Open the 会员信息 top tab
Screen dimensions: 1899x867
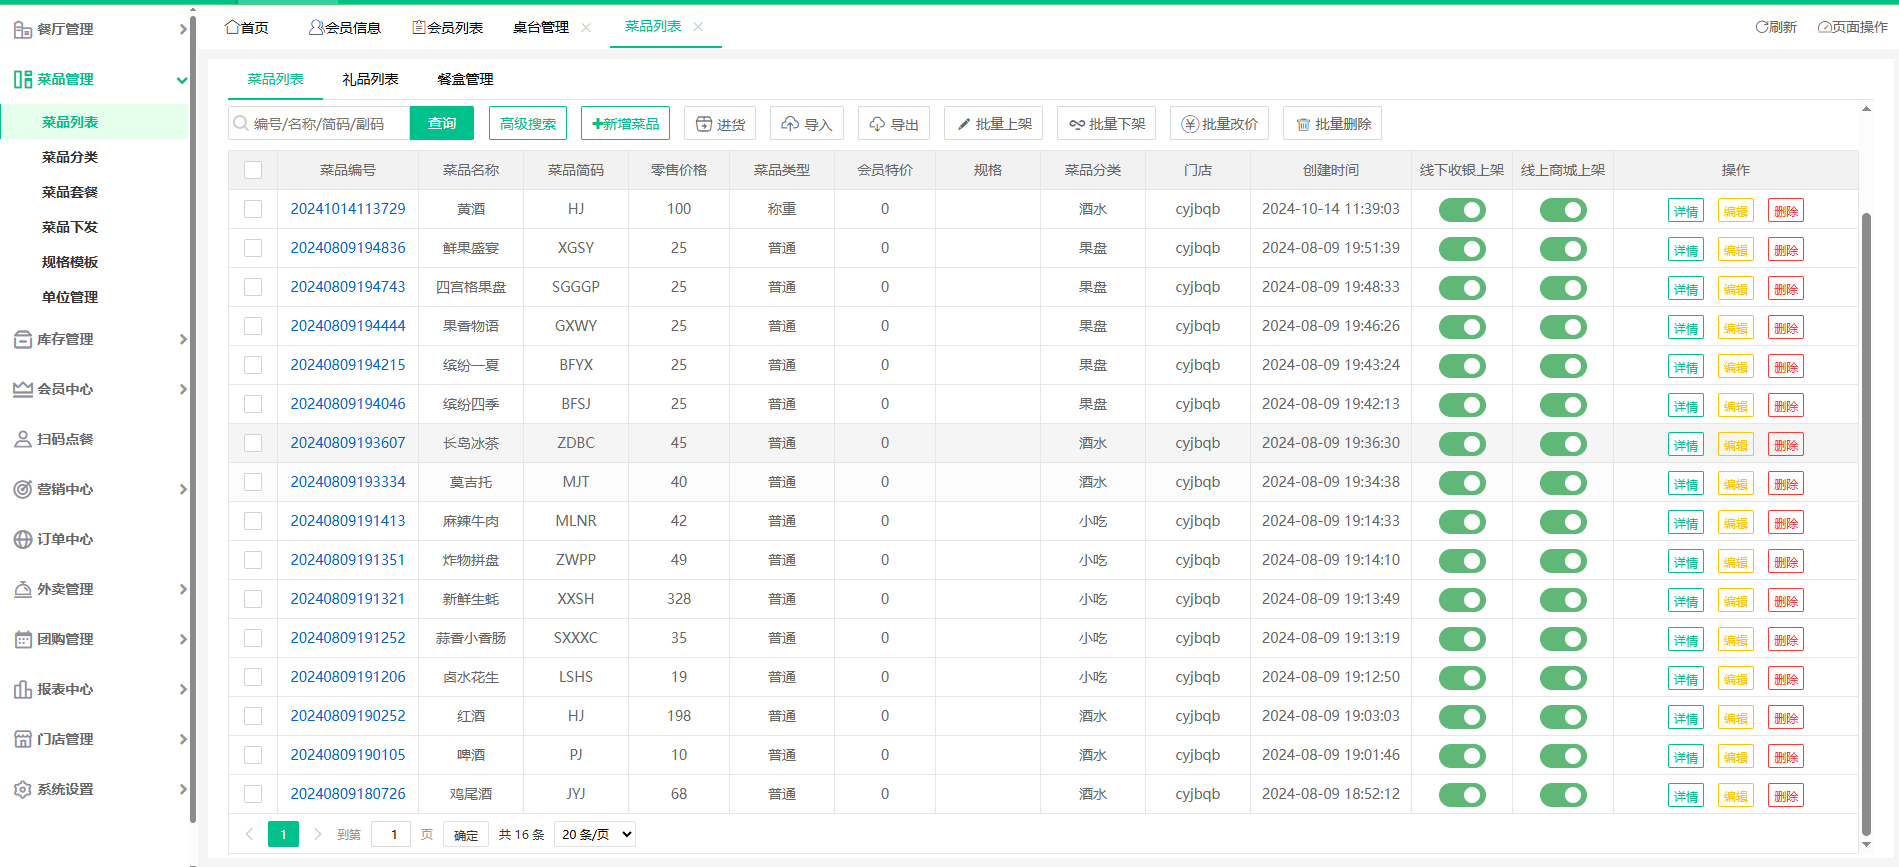345,27
